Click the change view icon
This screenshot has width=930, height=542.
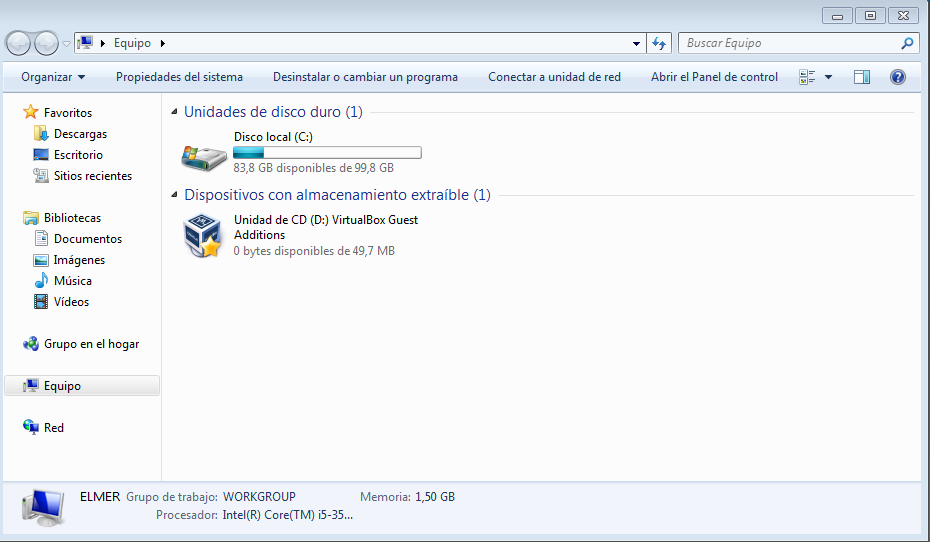(x=807, y=77)
